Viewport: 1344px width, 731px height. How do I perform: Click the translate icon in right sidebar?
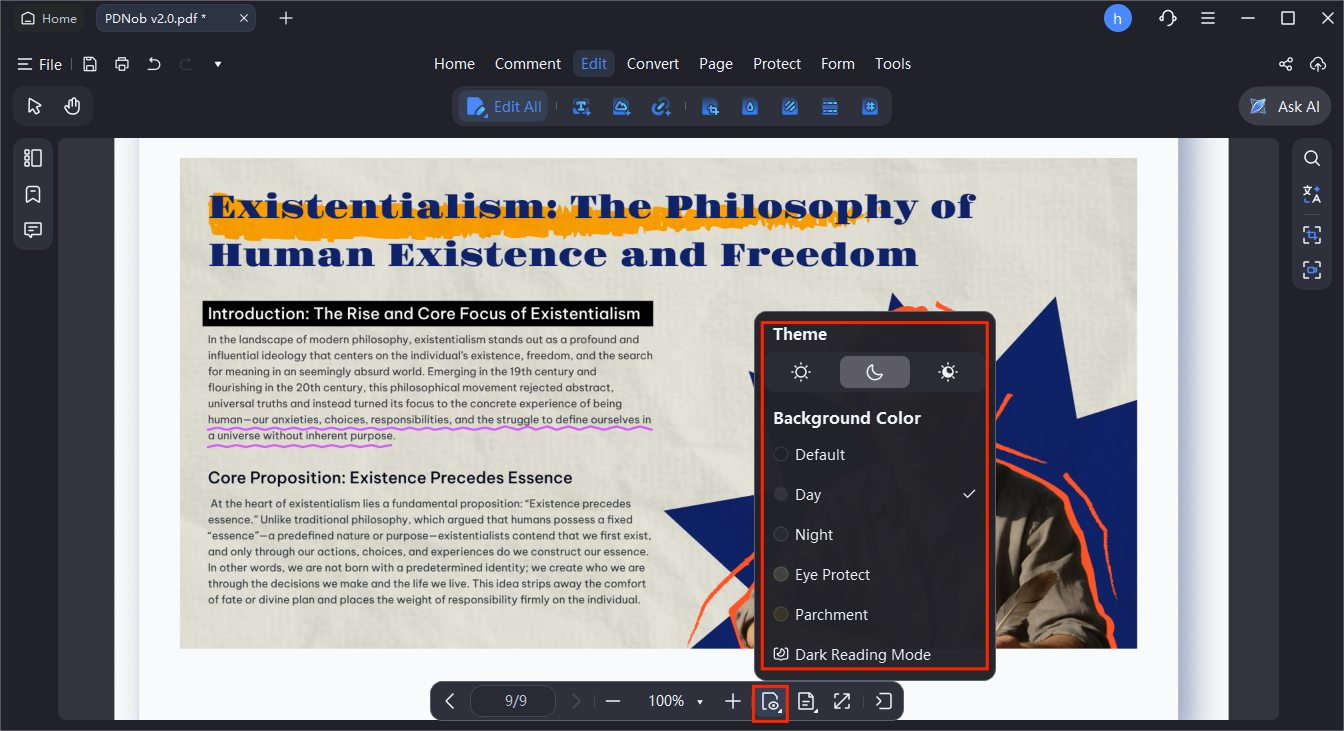tap(1312, 194)
